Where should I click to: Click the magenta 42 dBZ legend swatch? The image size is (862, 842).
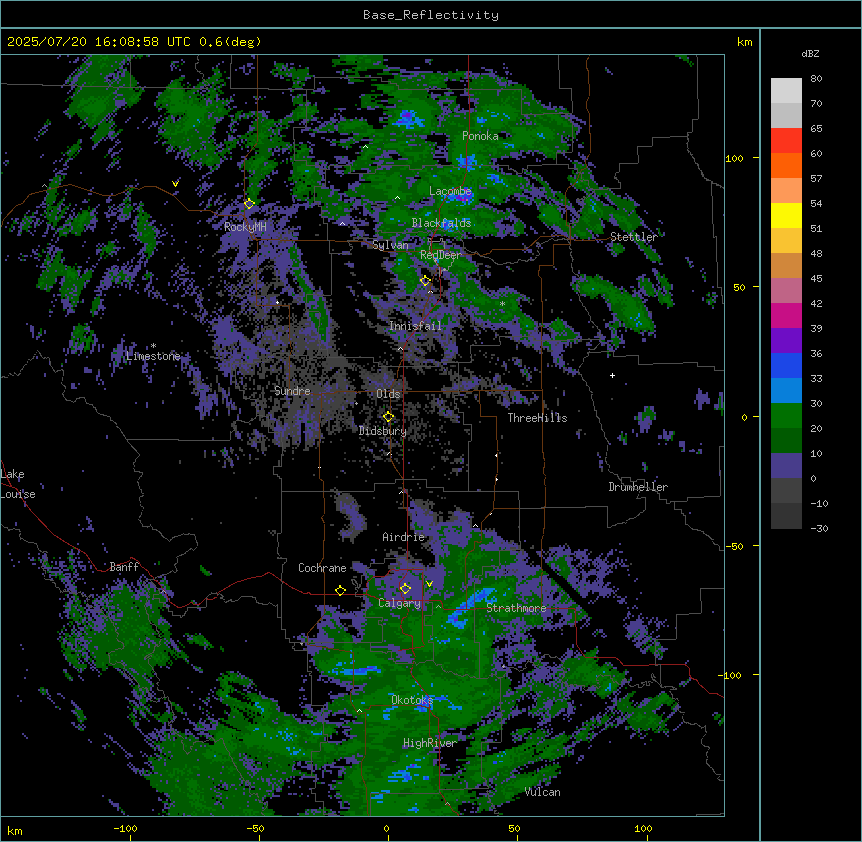pos(786,315)
